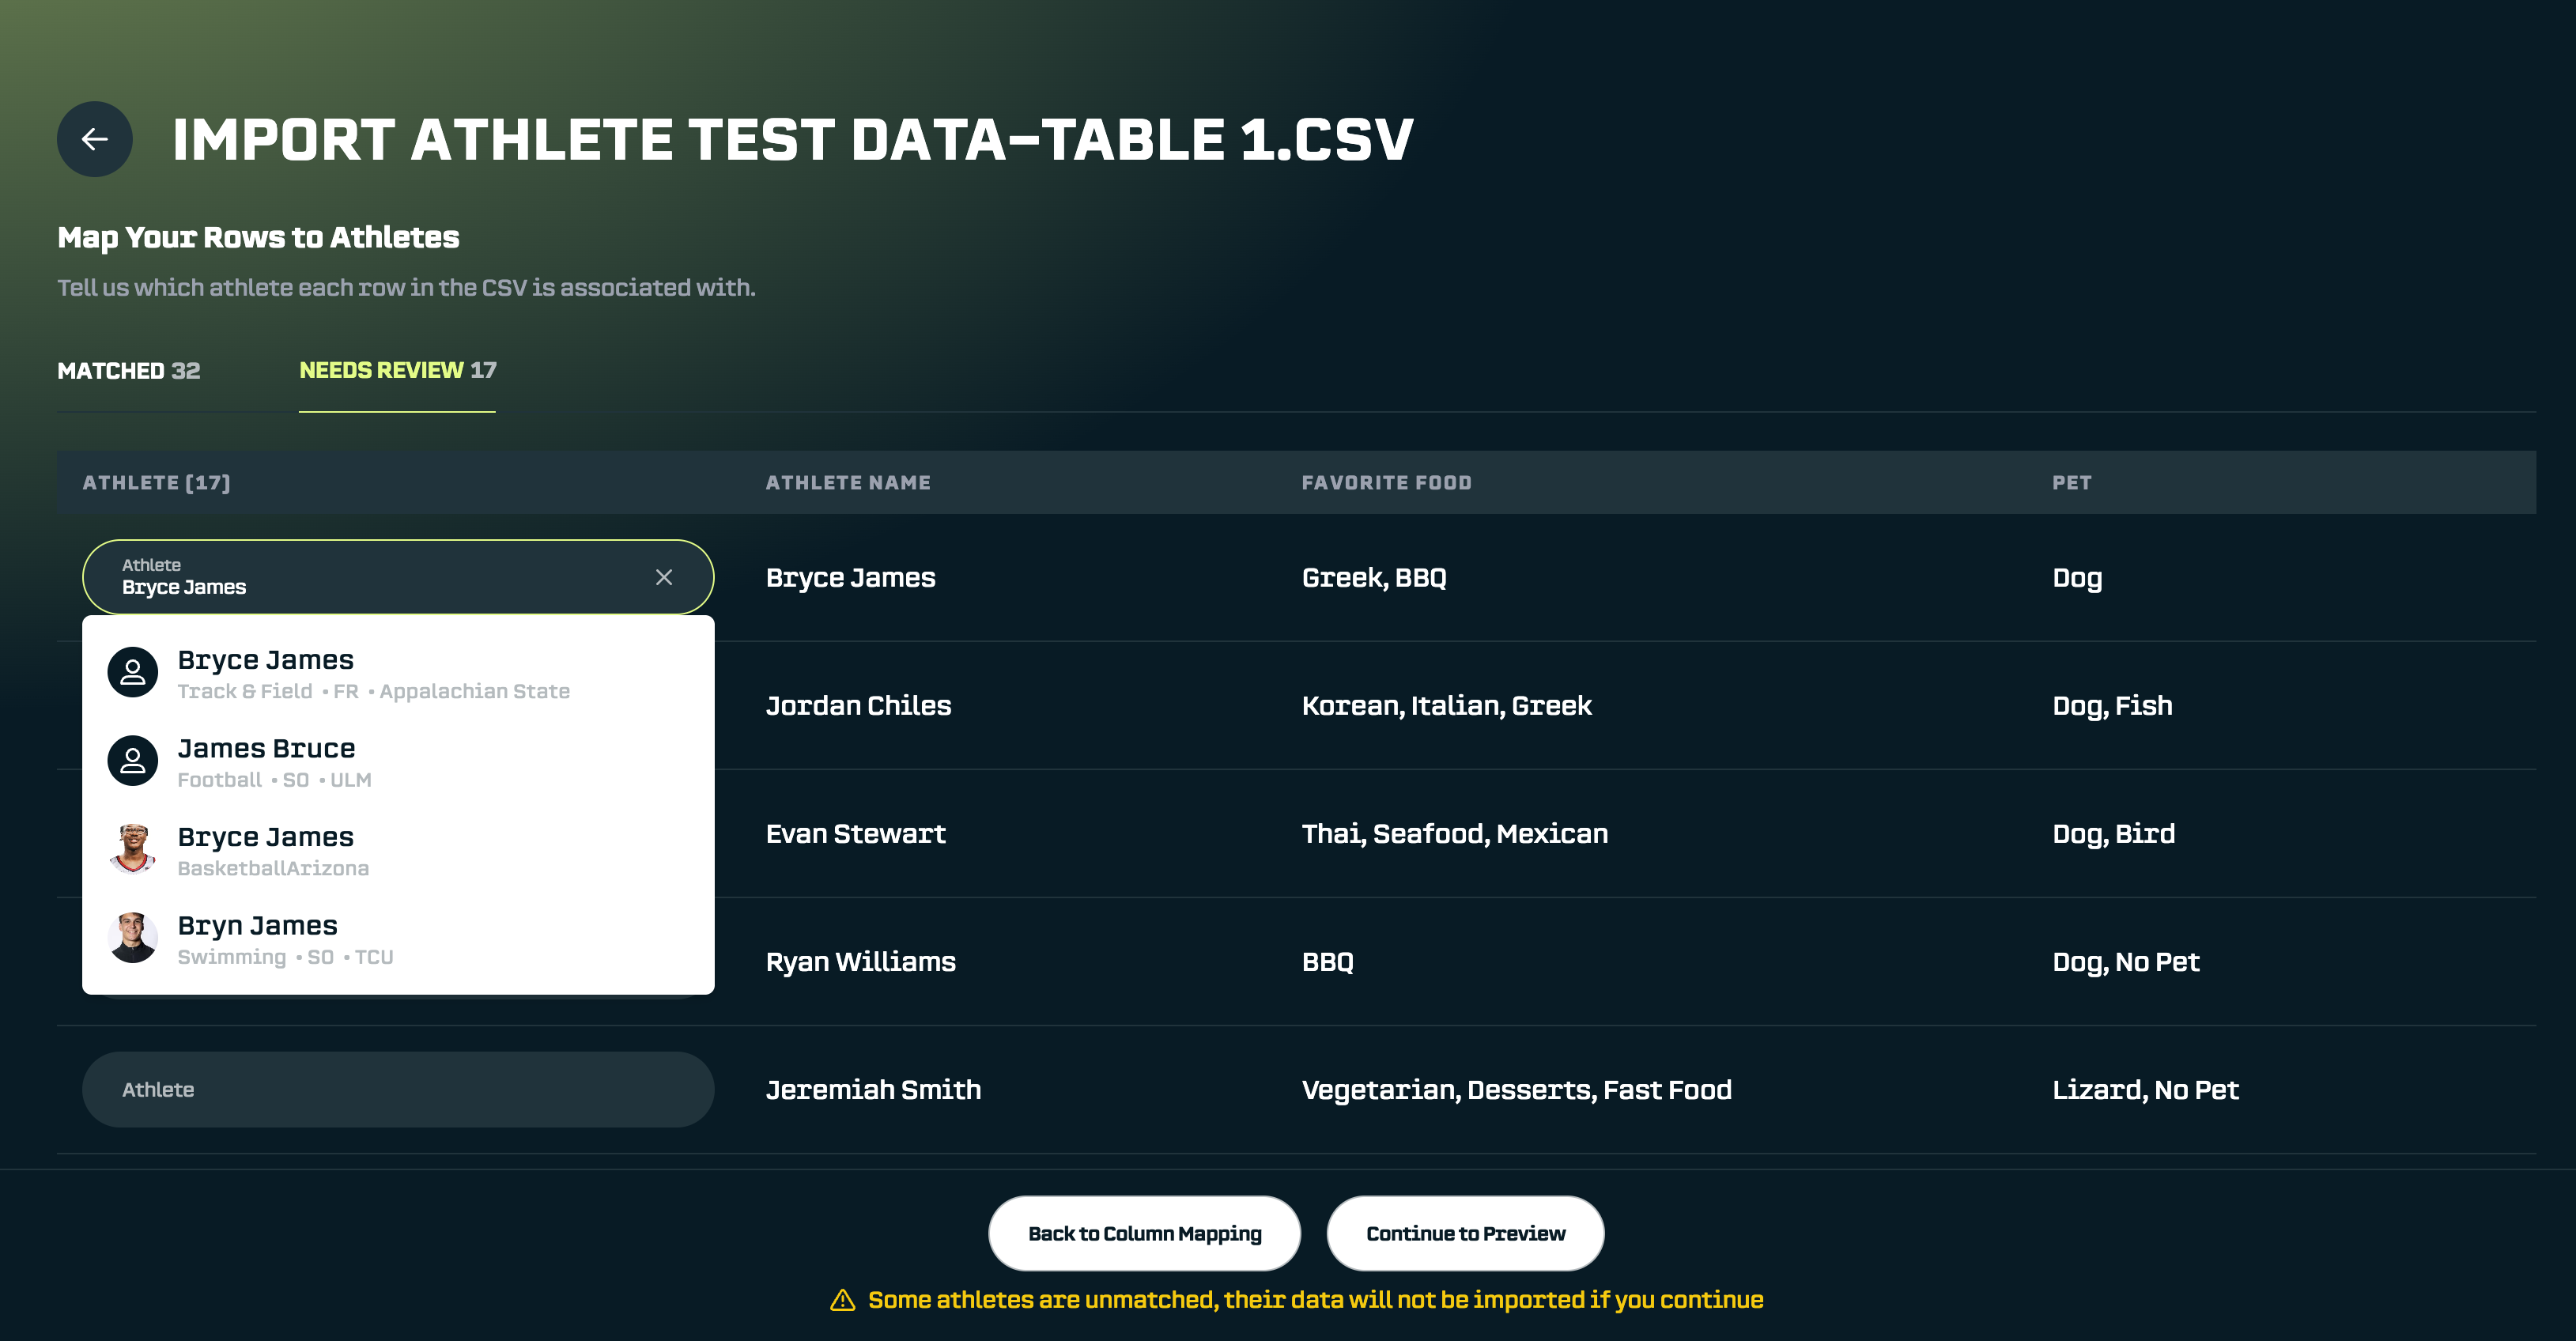Pick Bryn James Swimming TCU option
Image resolution: width=2576 pixels, height=1341 pixels.
click(285, 939)
